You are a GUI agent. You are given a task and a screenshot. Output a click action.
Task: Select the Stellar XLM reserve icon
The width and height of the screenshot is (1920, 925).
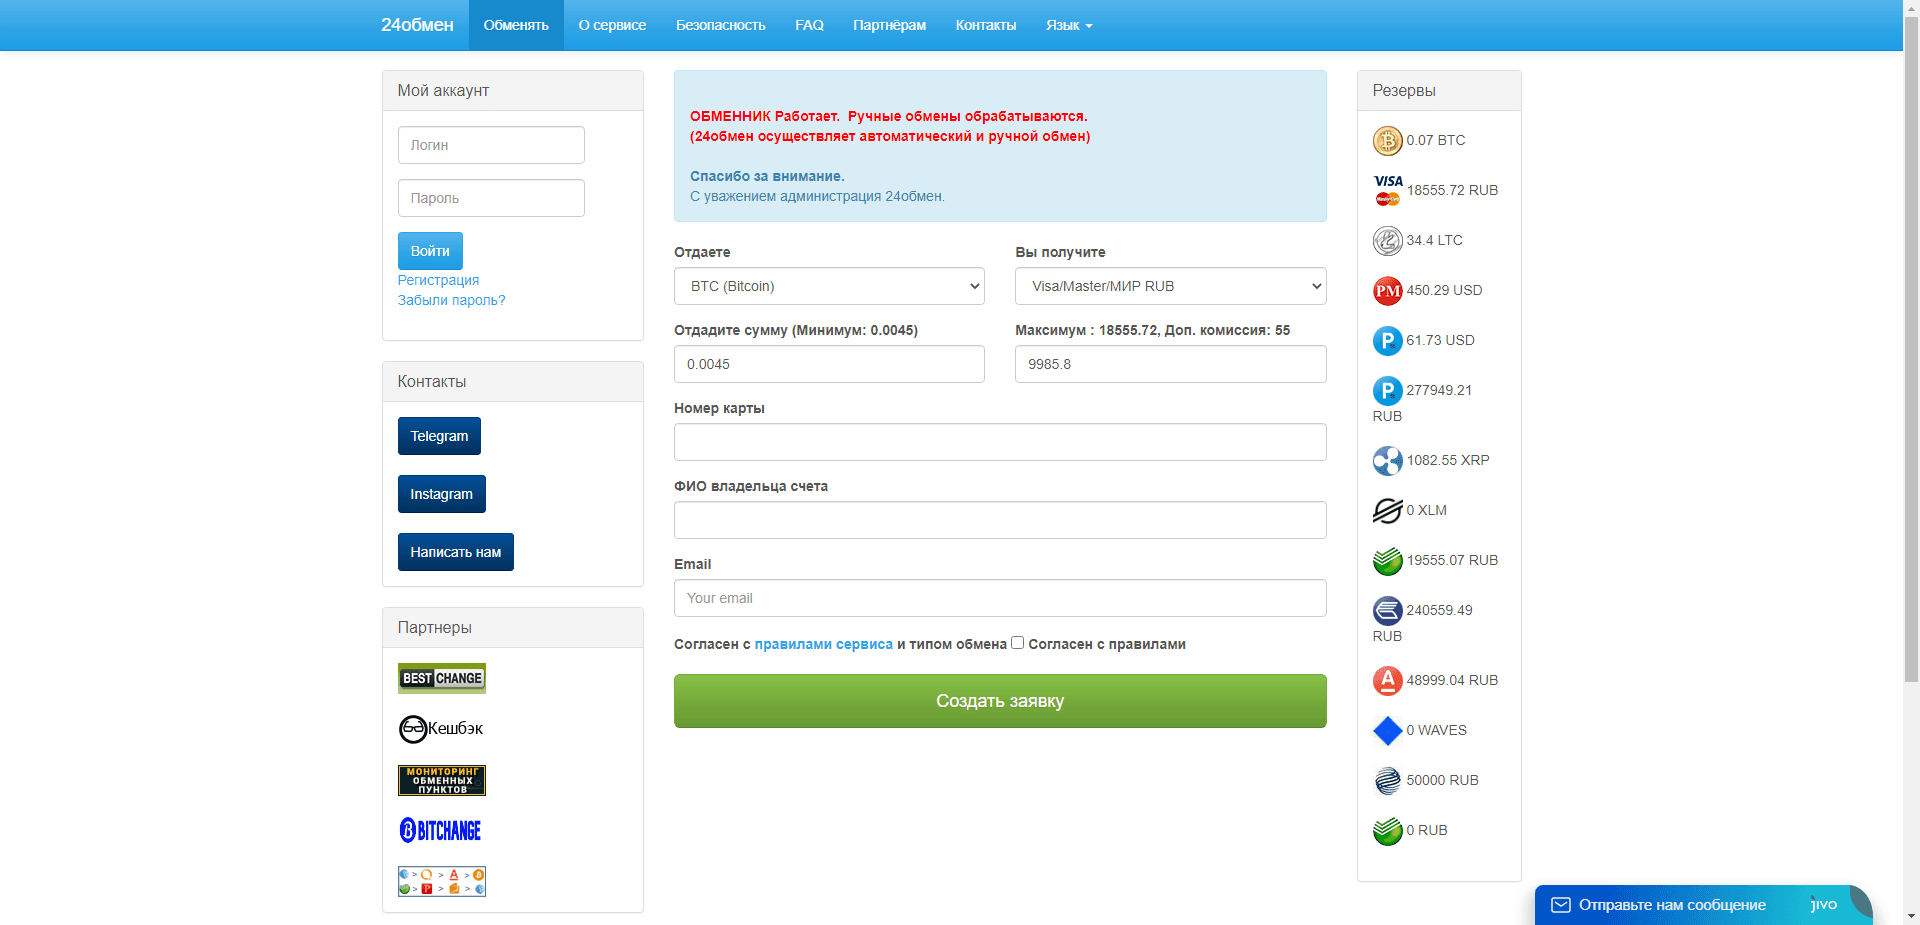click(1387, 511)
